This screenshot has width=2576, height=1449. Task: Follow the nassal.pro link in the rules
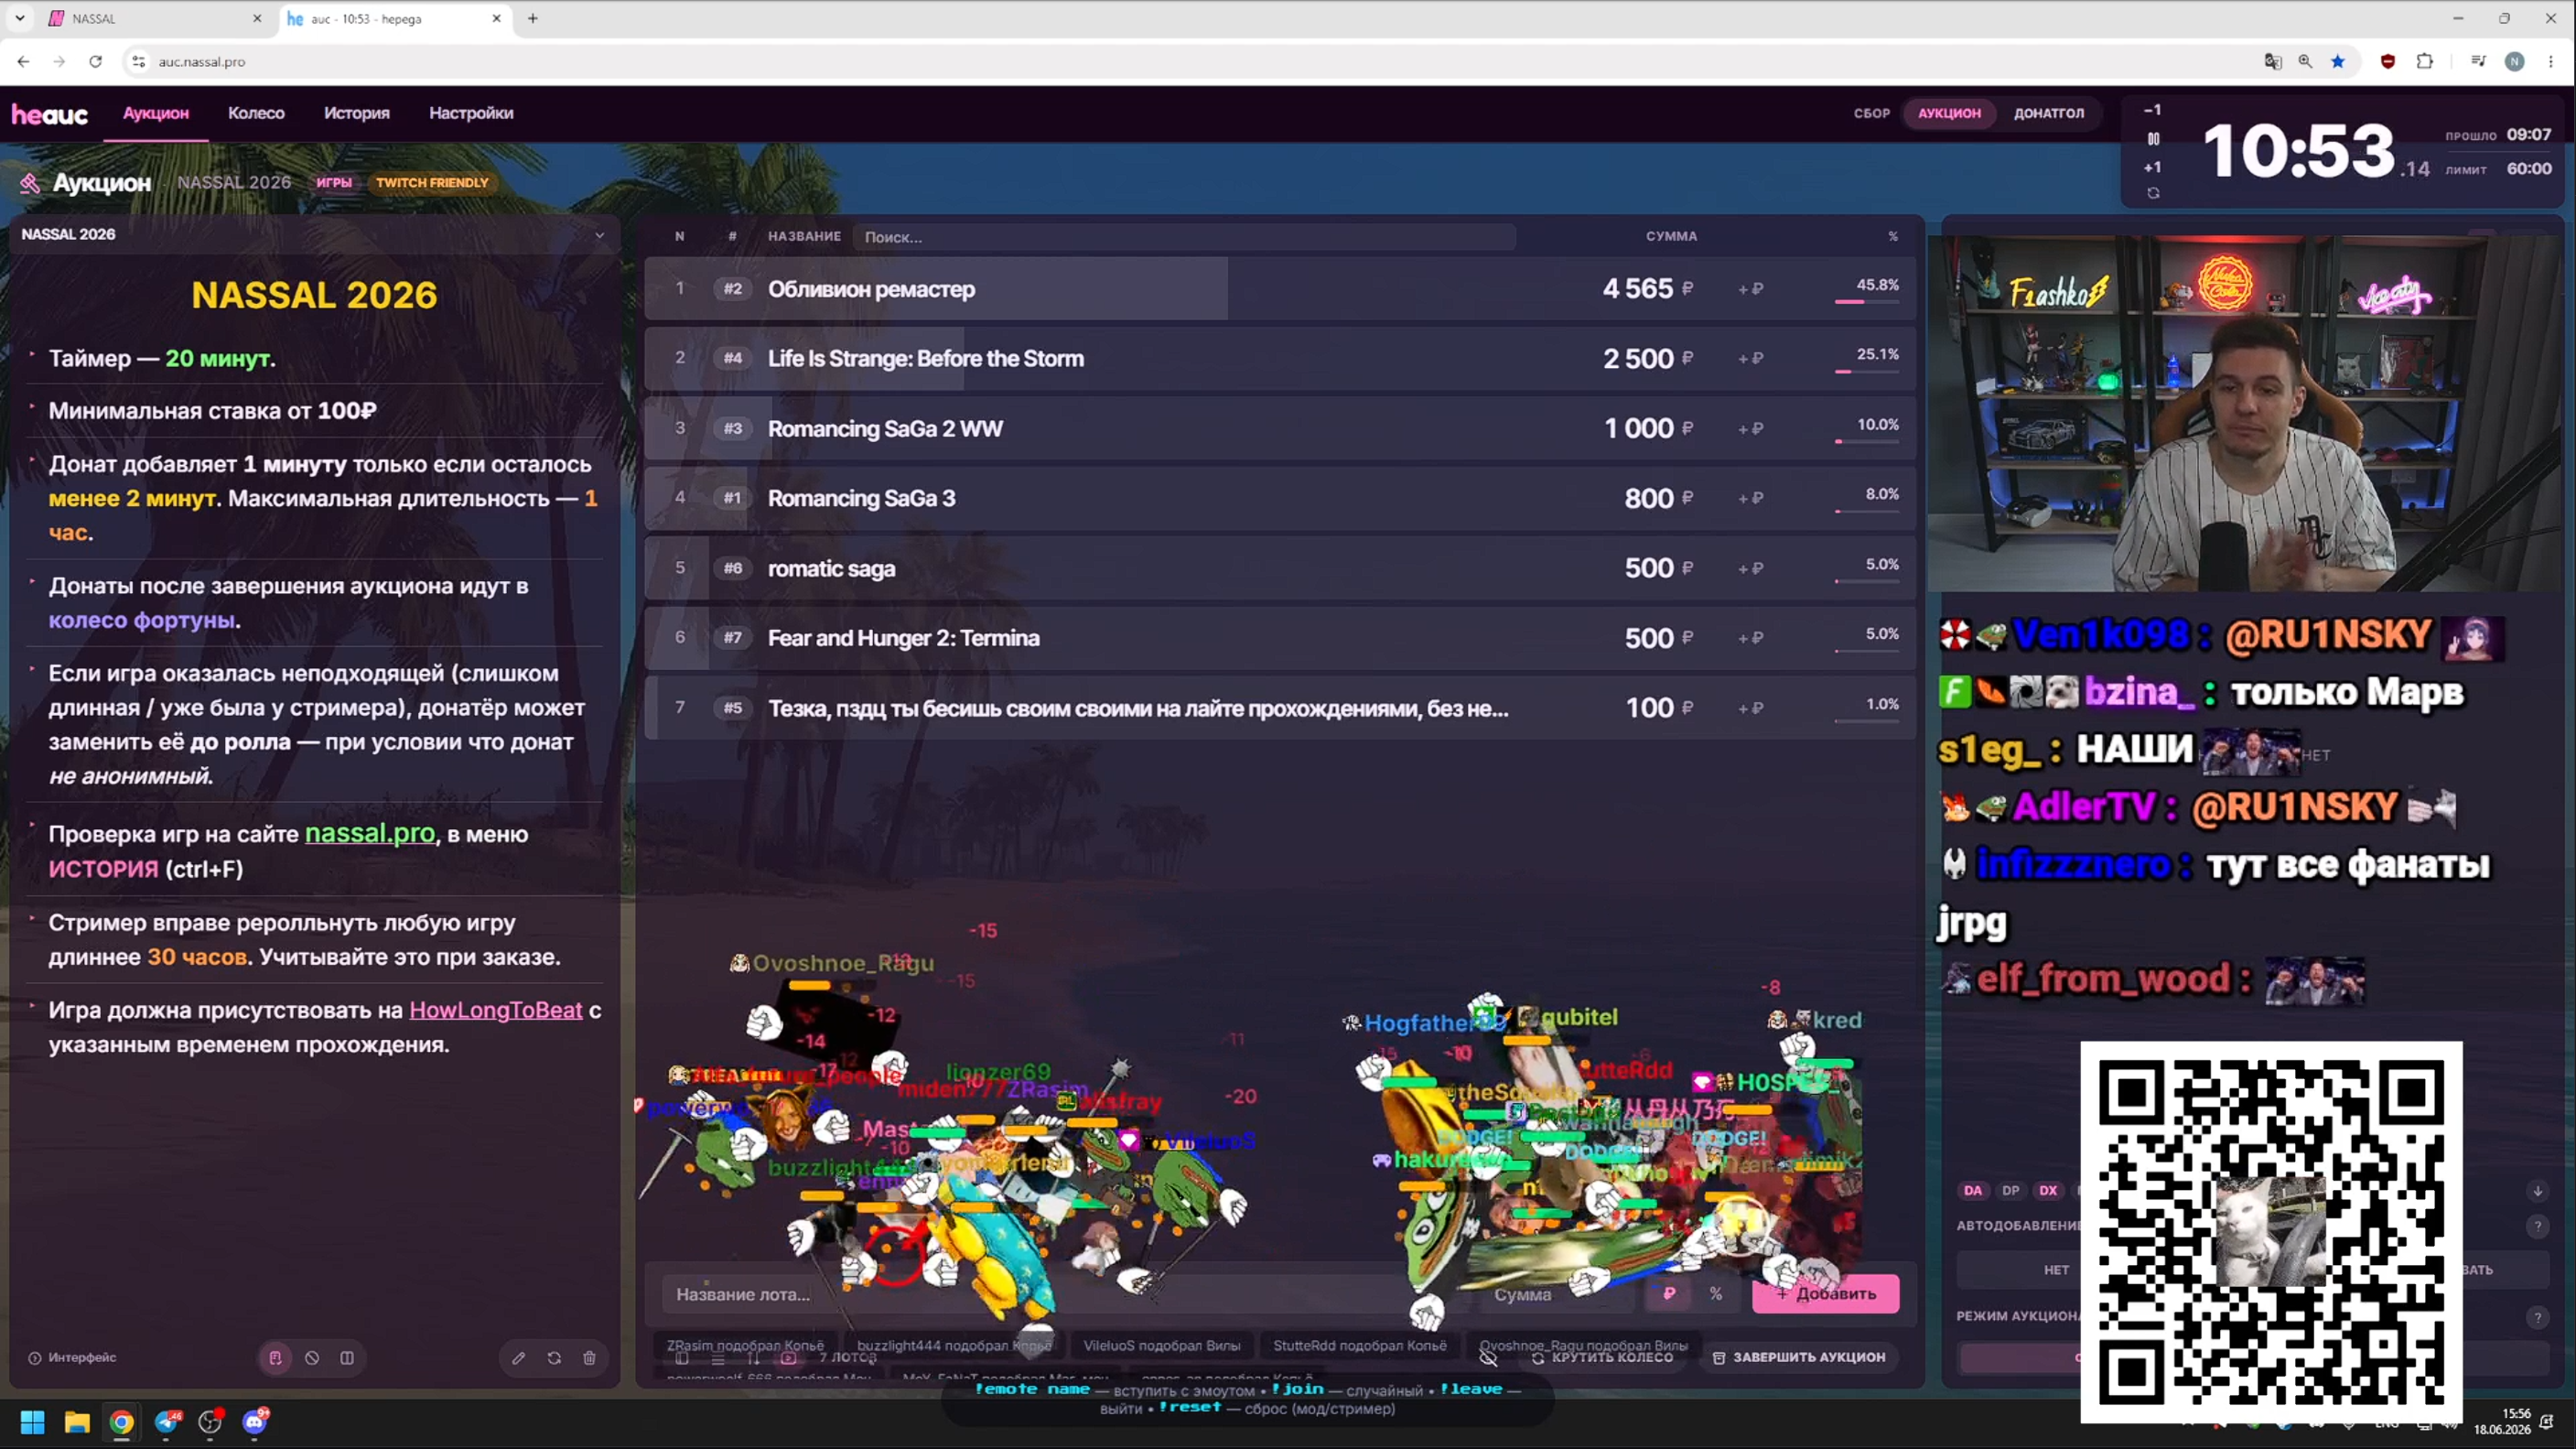tap(370, 832)
